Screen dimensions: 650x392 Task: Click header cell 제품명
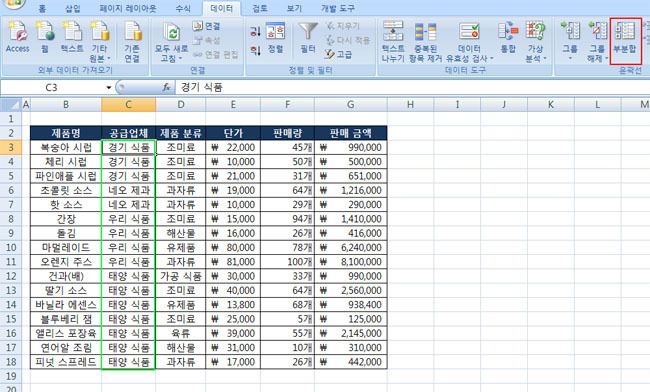[66, 133]
